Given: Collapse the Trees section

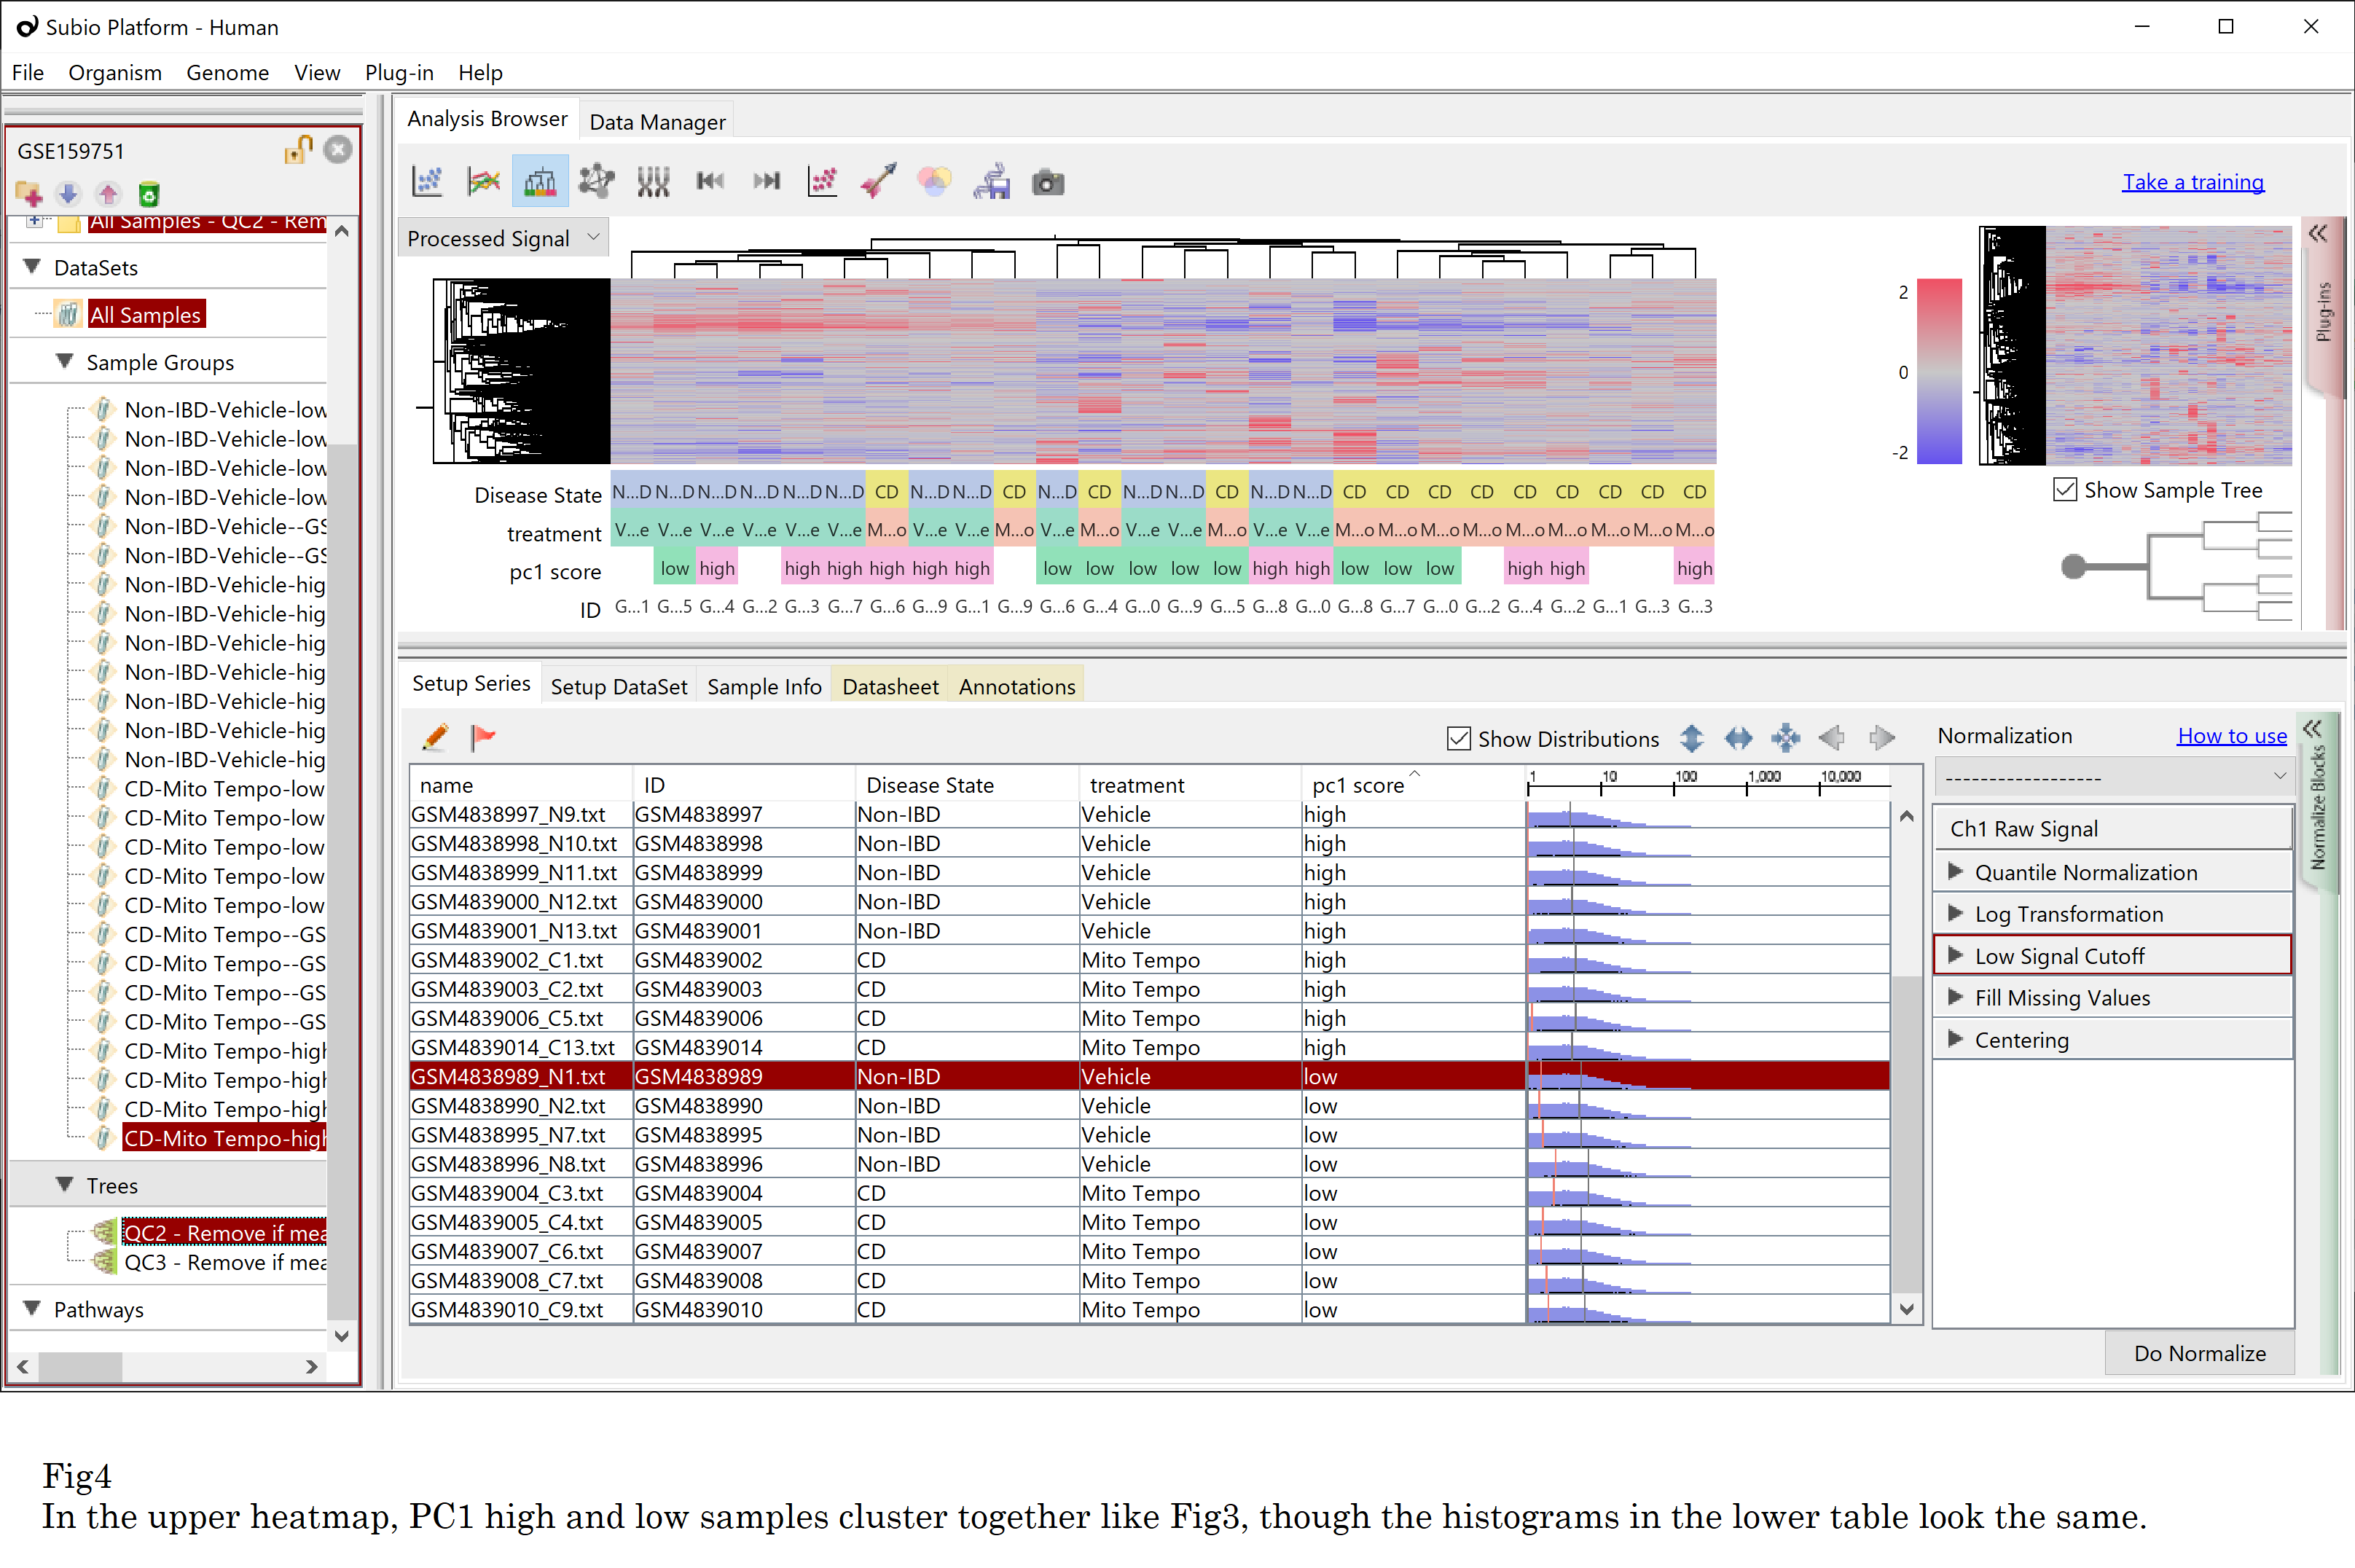Looking at the screenshot, I should tap(65, 1184).
